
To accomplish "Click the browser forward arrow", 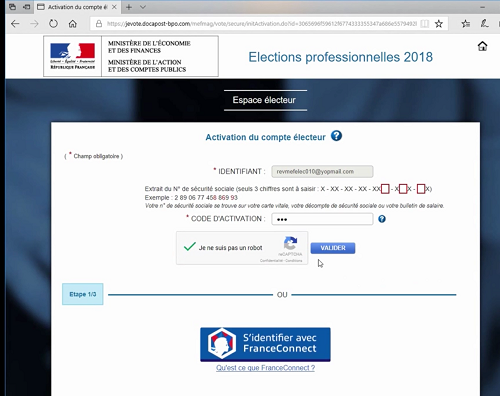I will point(34,24).
